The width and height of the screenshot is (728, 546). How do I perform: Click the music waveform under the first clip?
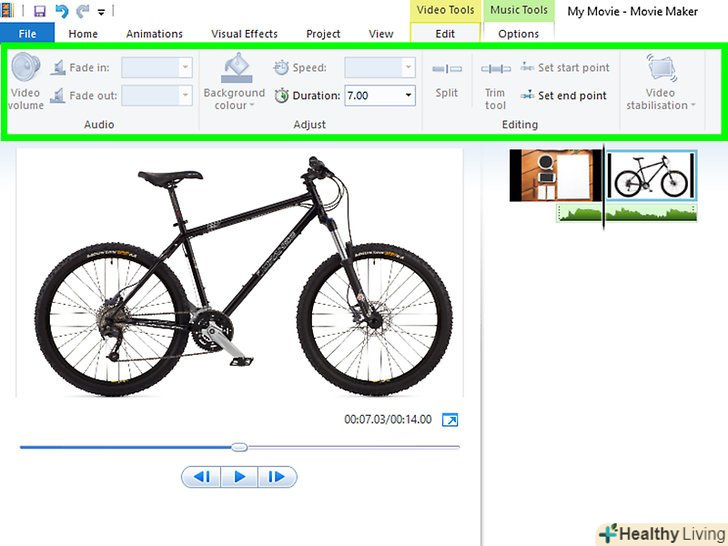pyautogui.click(x=579, y=213)
